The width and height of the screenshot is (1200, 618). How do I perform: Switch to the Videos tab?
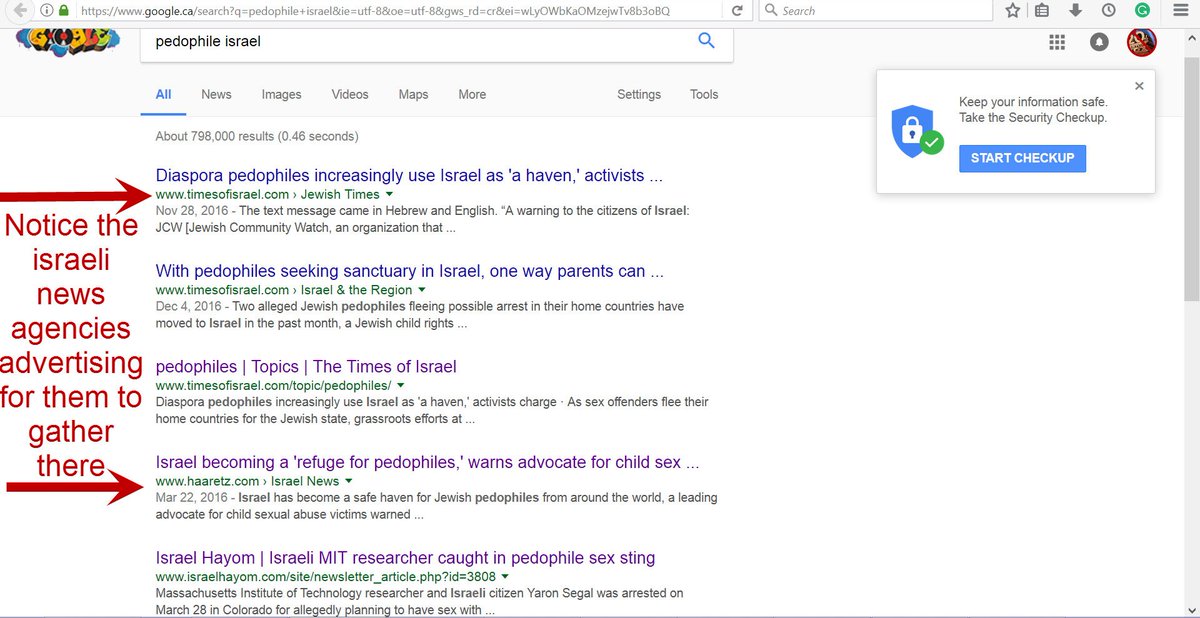(350, 94)
